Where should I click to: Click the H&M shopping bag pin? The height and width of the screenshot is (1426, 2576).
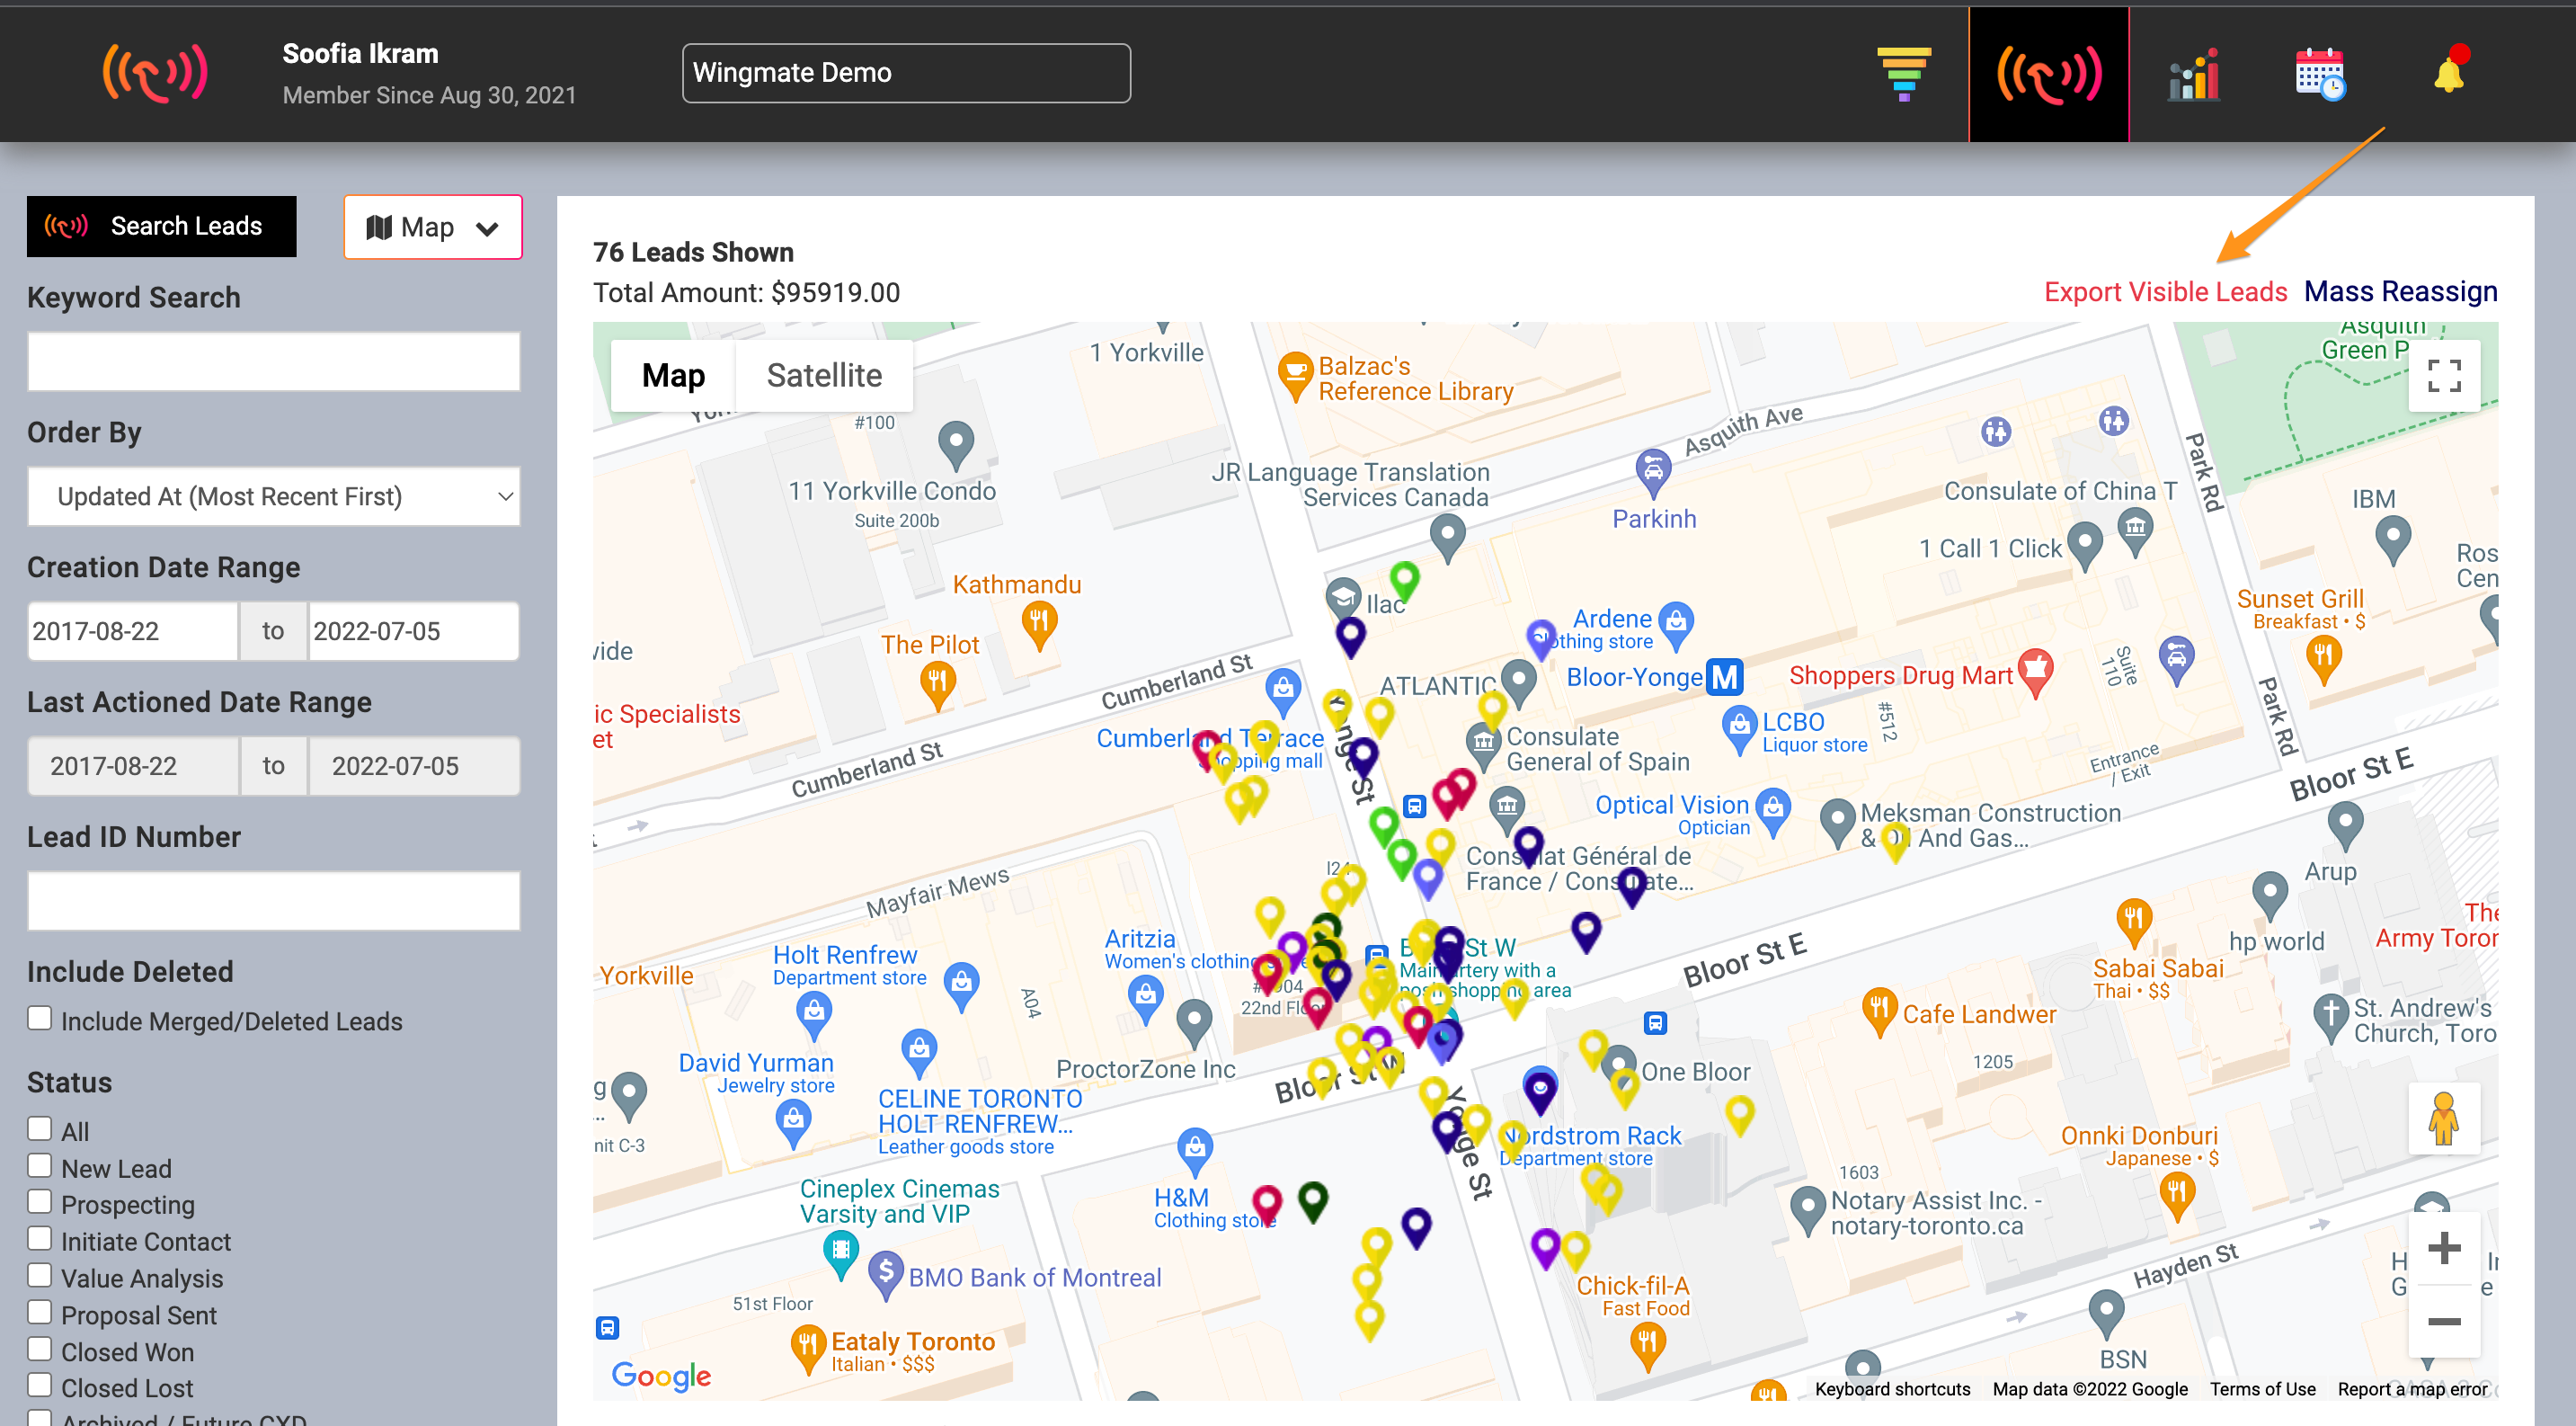(1195, 1153)
